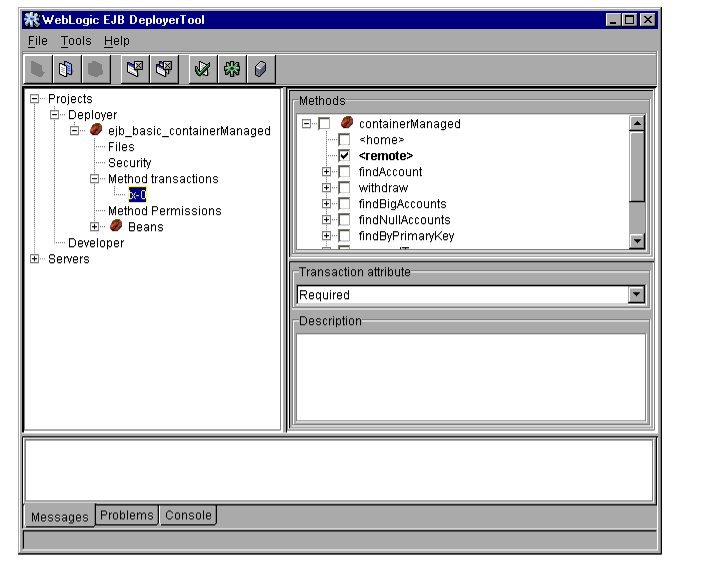This screenshot has width=713, height=567.
Task: Check the withdraw method checkbox
Action: pyautogui.click(x=344, y=188)
